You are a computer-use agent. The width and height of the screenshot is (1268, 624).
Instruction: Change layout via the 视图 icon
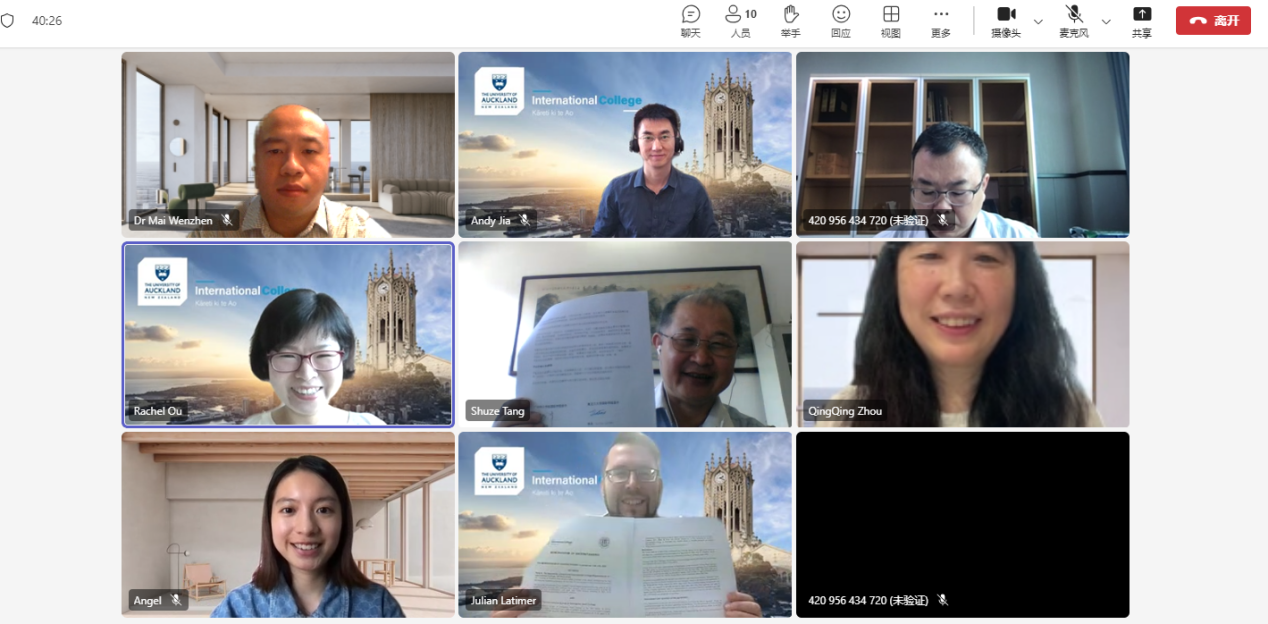pyautogui.click(x=891, y=20)
